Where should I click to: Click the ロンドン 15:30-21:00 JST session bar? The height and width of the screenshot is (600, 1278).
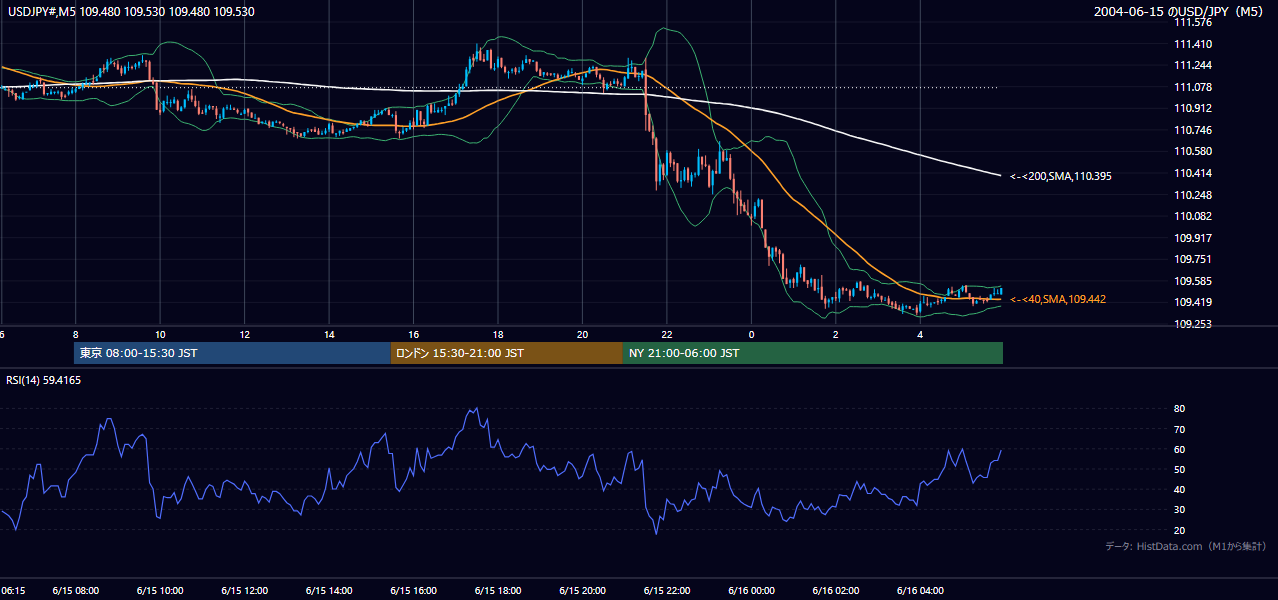(507, 353)
